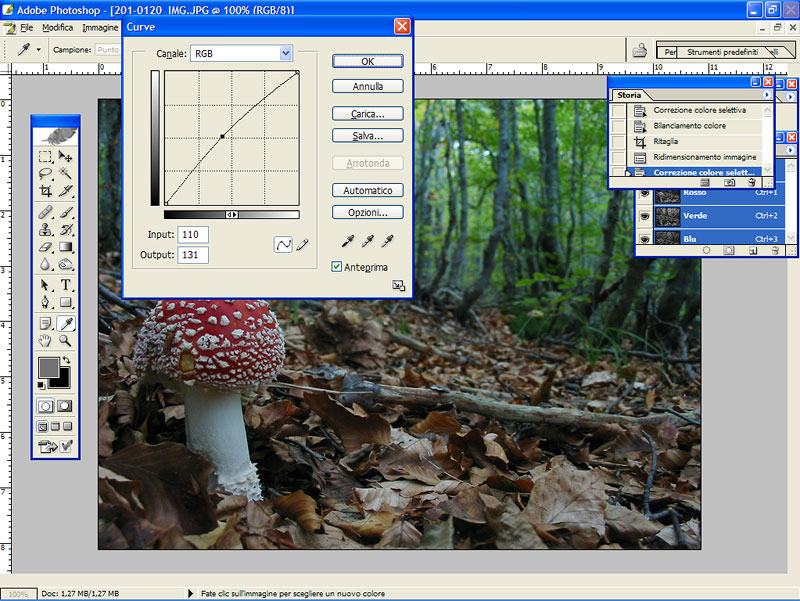The image size is (800, 601).
Task: Click the zoom percentage field in status bar
Action: [x=18, y=594]
